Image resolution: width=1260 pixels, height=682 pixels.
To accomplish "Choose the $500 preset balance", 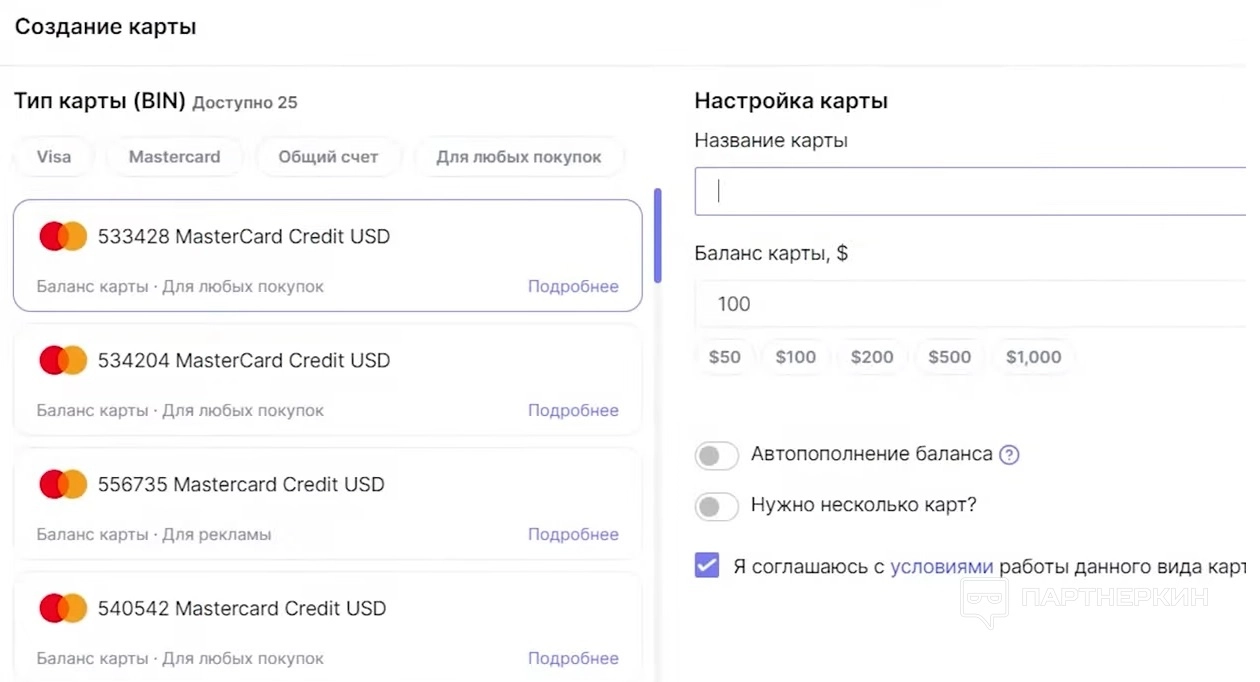I will pos(949,357).
